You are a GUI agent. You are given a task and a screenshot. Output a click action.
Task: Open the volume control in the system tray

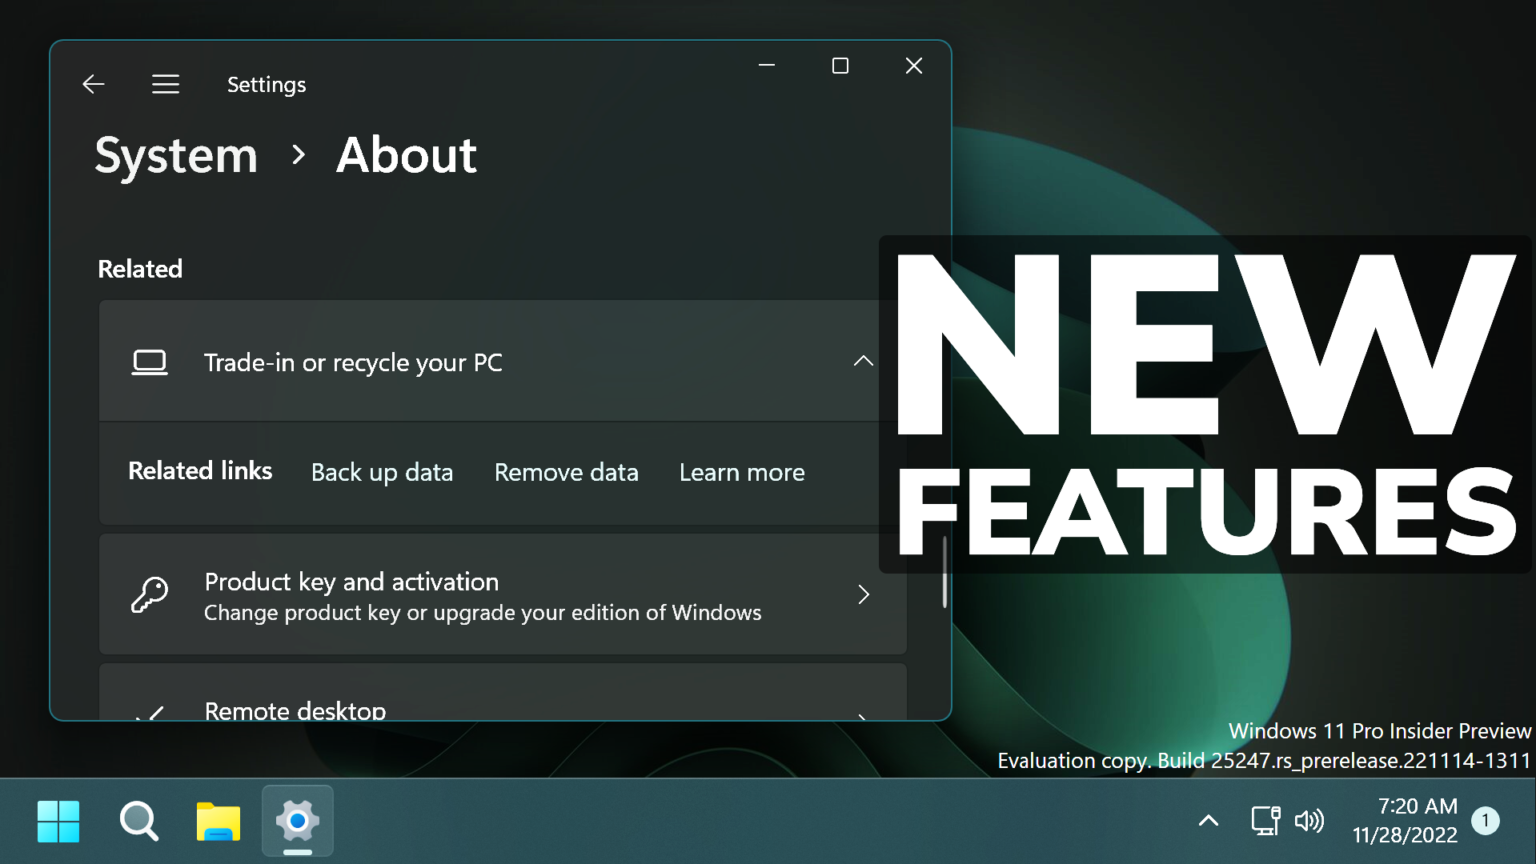click(1310, 821)
